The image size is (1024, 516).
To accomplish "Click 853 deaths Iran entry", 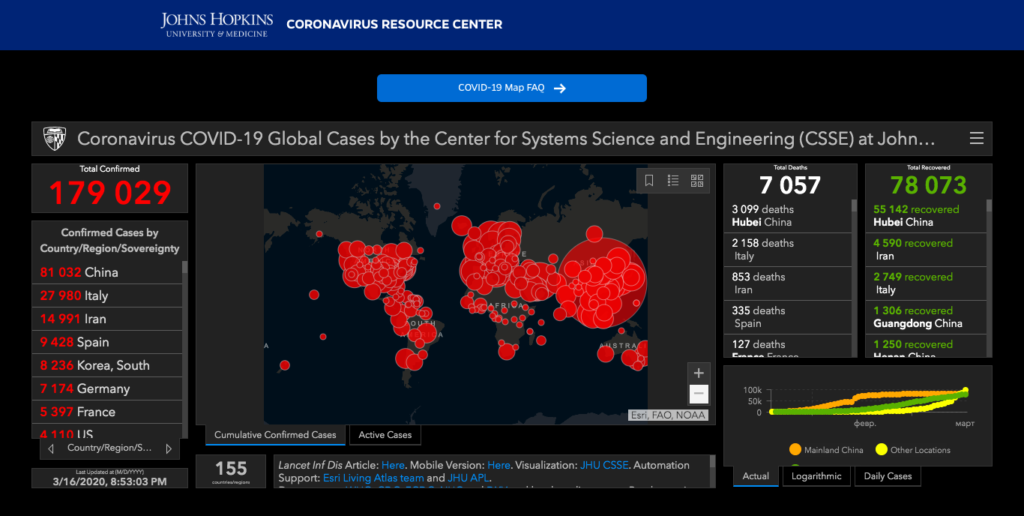I will pos(787,283).
